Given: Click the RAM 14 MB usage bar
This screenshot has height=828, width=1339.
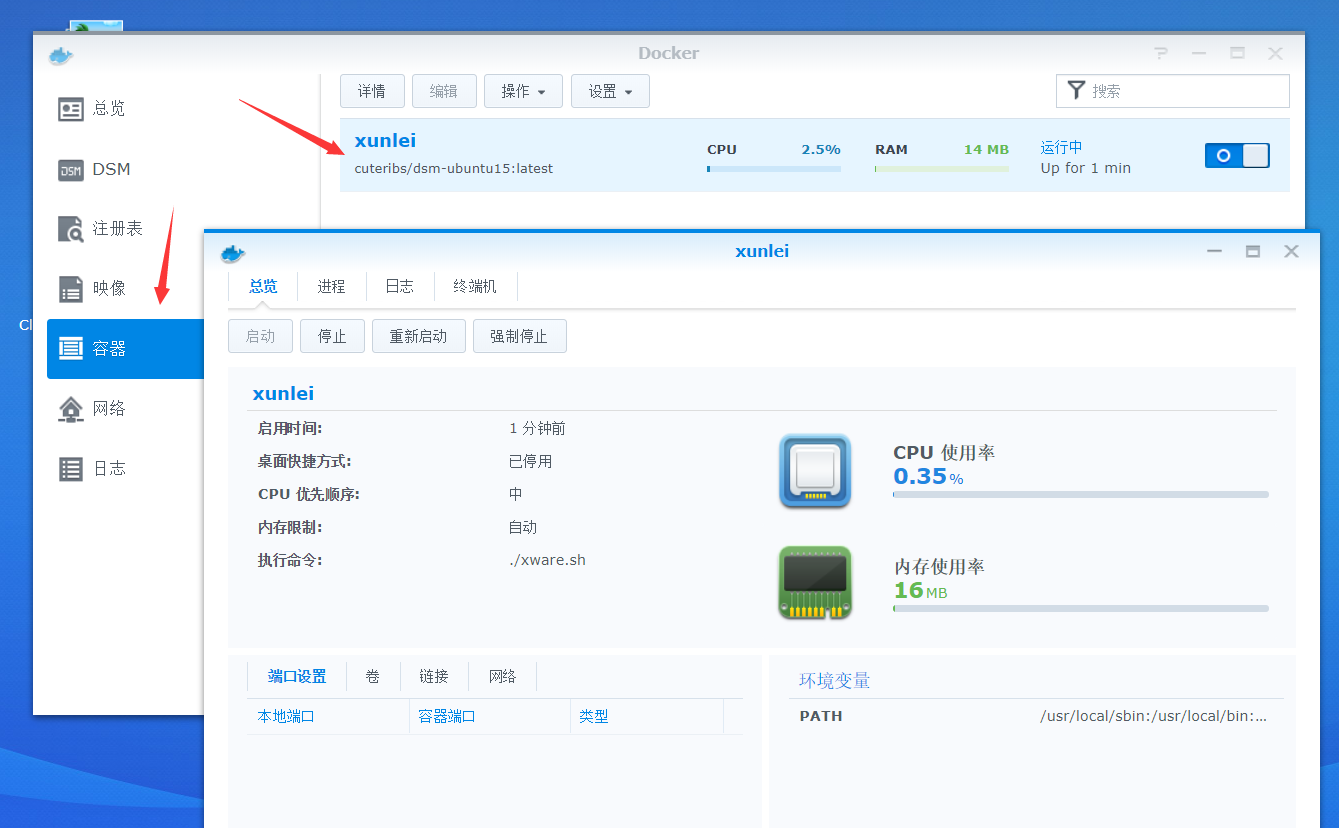Looking at the screenshot, I should tap(942, 169).
